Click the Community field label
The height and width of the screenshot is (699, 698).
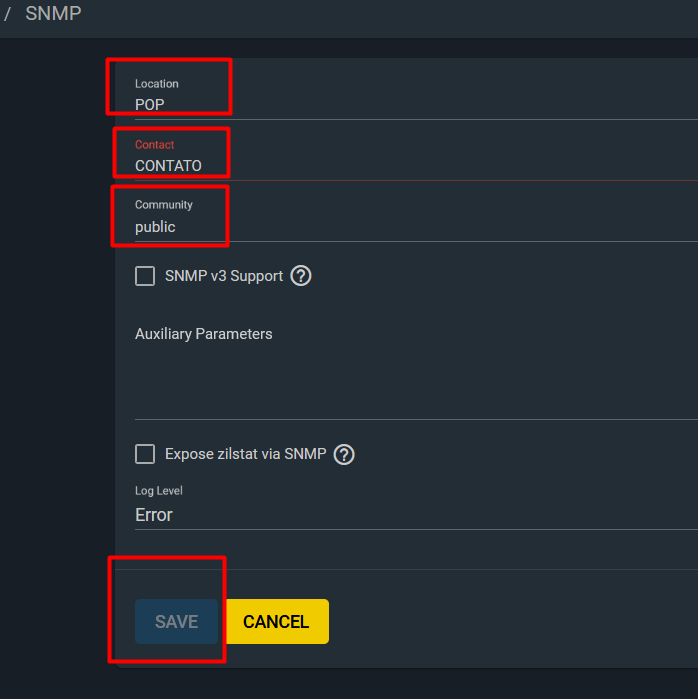click(164, 205)
